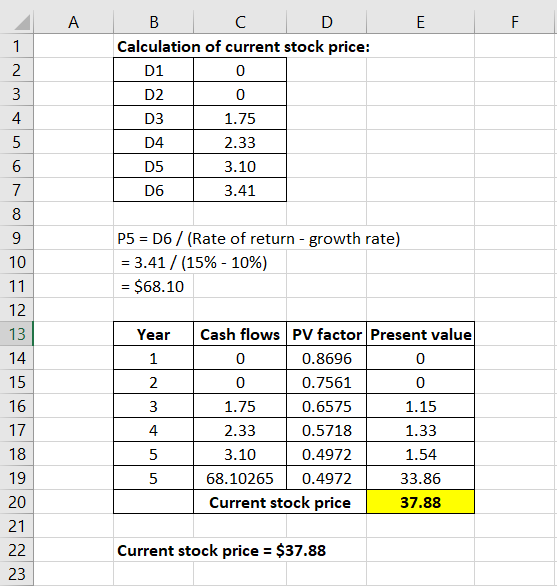Screen dimensions: 557x586
Task: Select column B header
Action: pyautogui.click(x=154, y=22)
